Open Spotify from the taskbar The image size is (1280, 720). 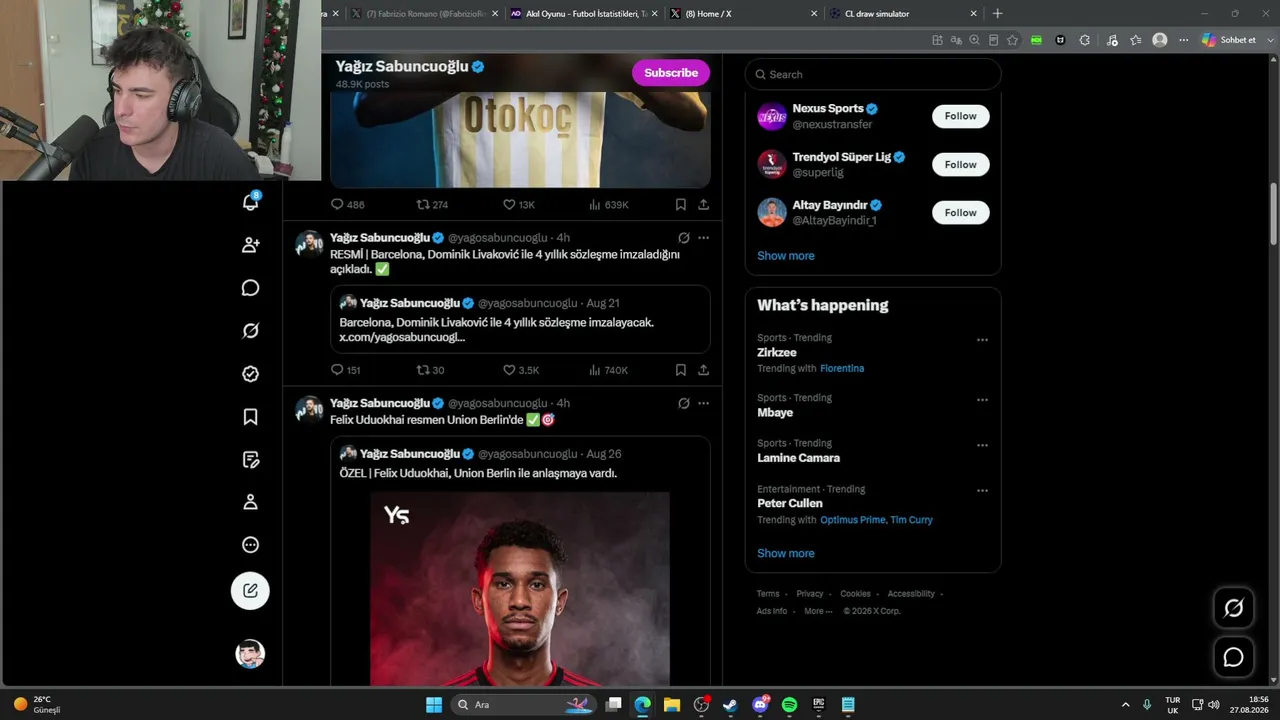[x=789, y=705]
